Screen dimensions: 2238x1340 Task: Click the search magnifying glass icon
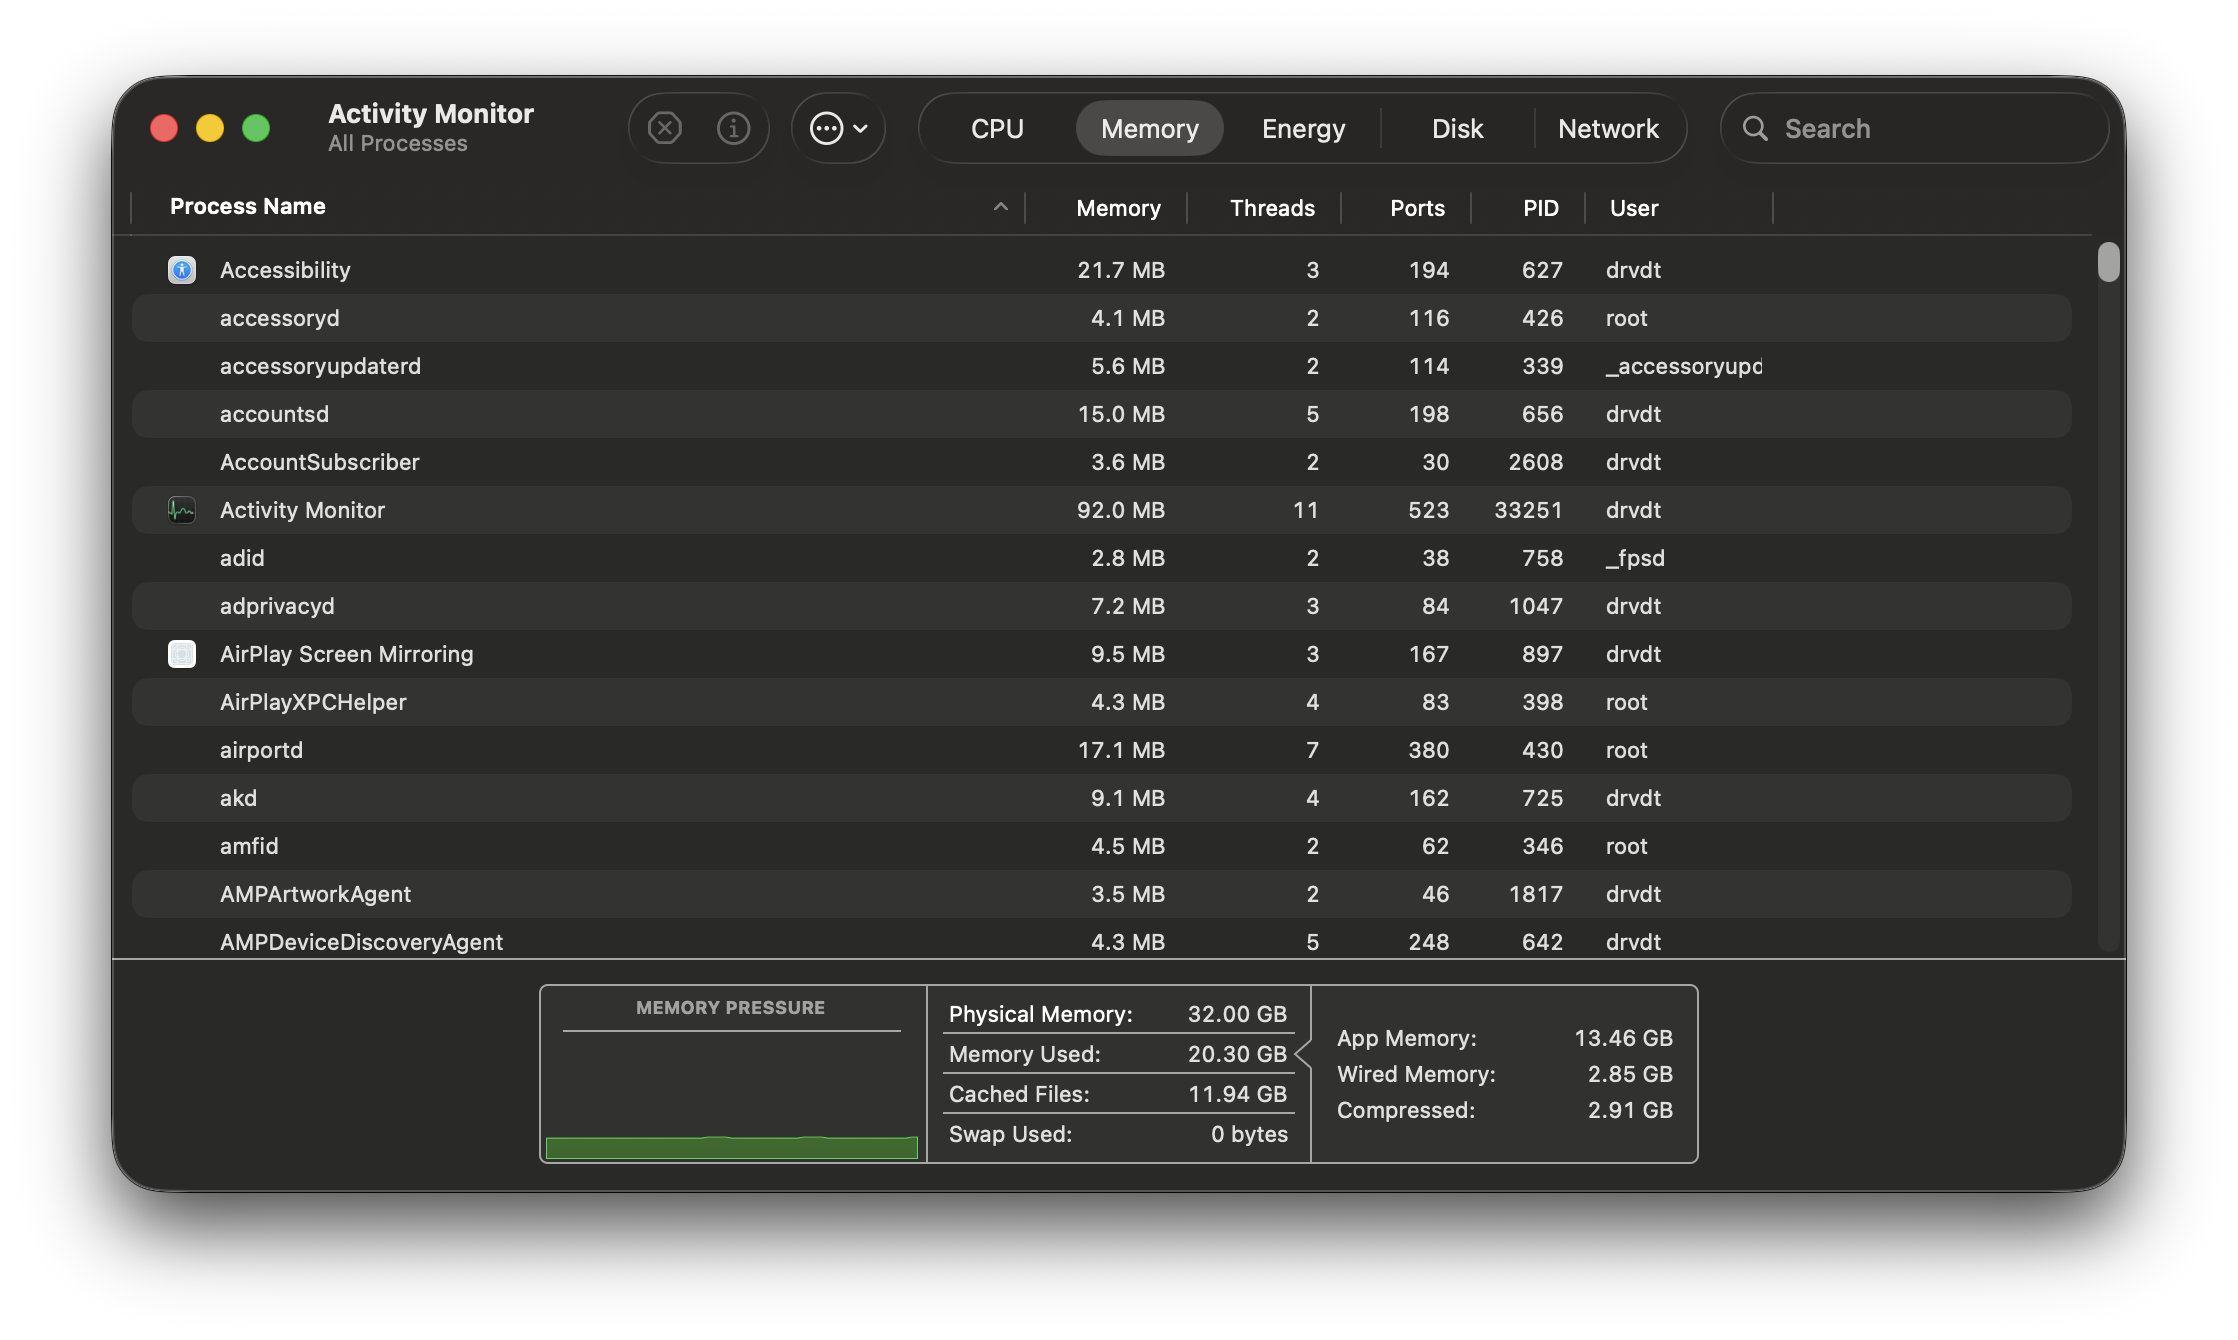[x=1755, y=128]
